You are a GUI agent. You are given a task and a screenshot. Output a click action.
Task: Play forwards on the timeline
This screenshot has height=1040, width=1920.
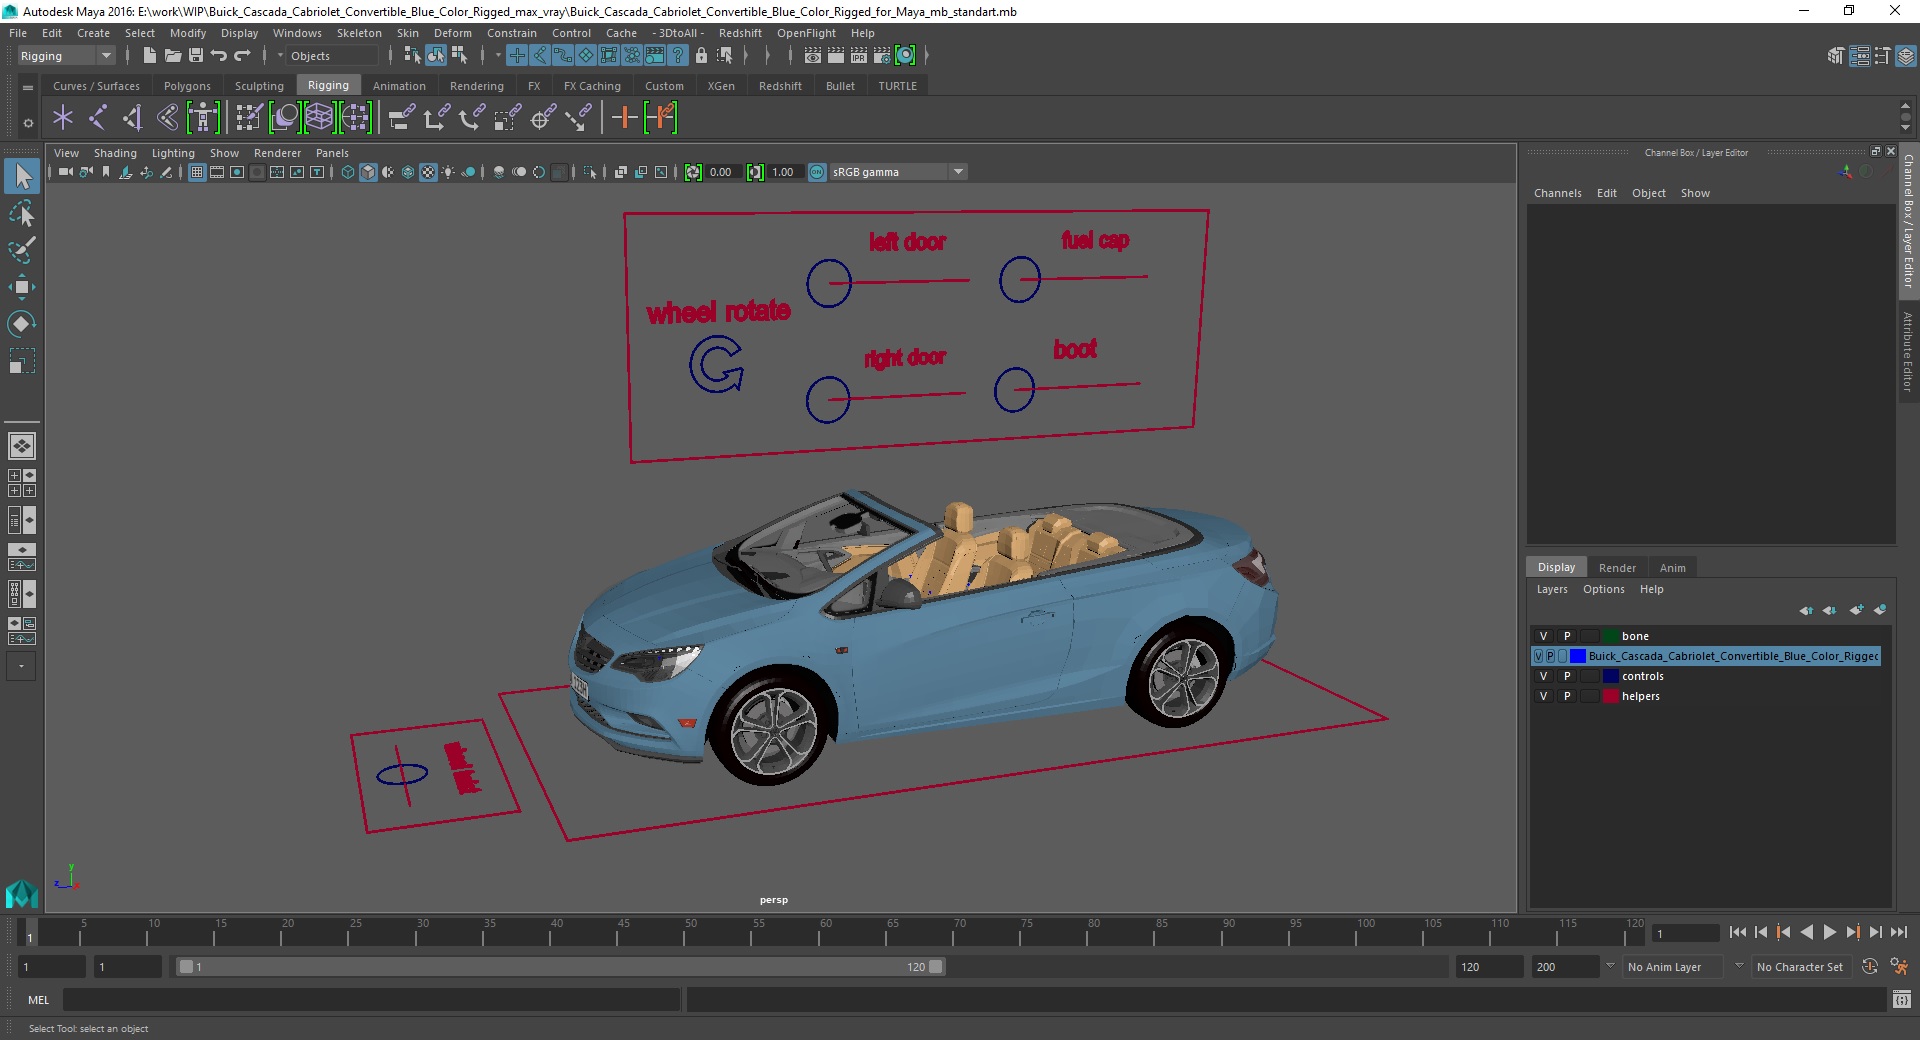click(x=1830, y=932)
